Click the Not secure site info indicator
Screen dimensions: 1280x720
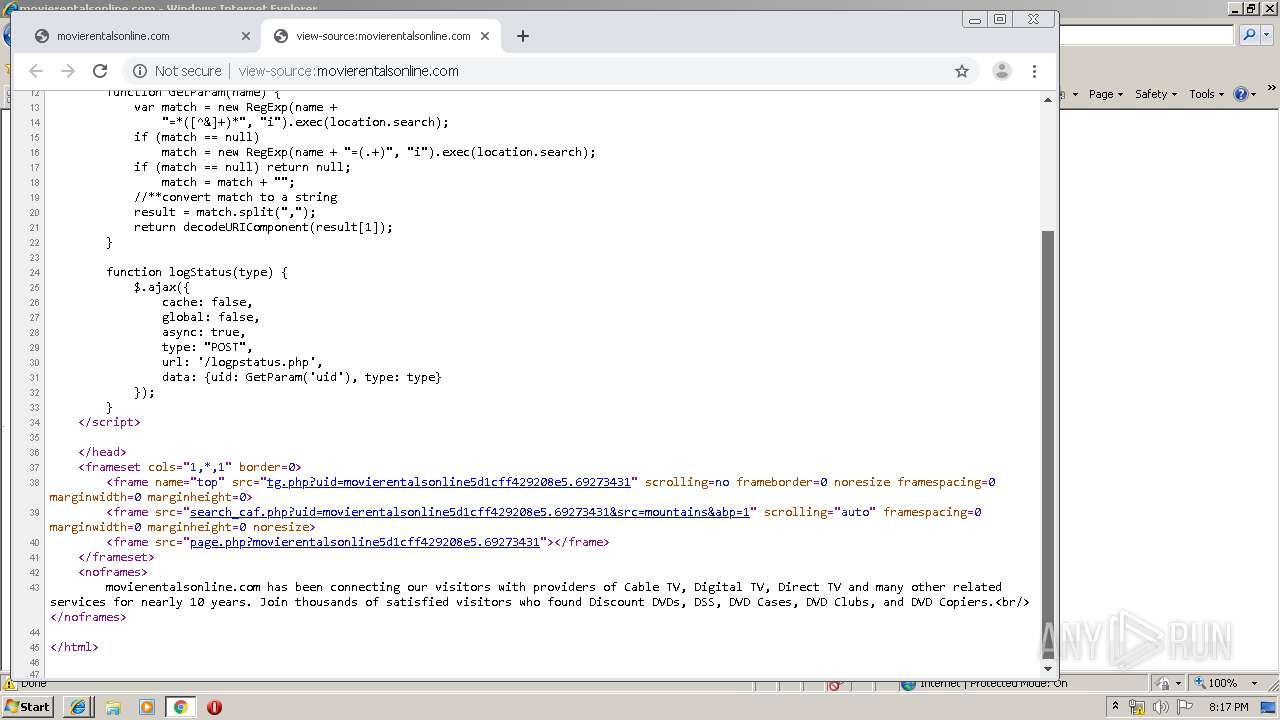click(176, 71)
